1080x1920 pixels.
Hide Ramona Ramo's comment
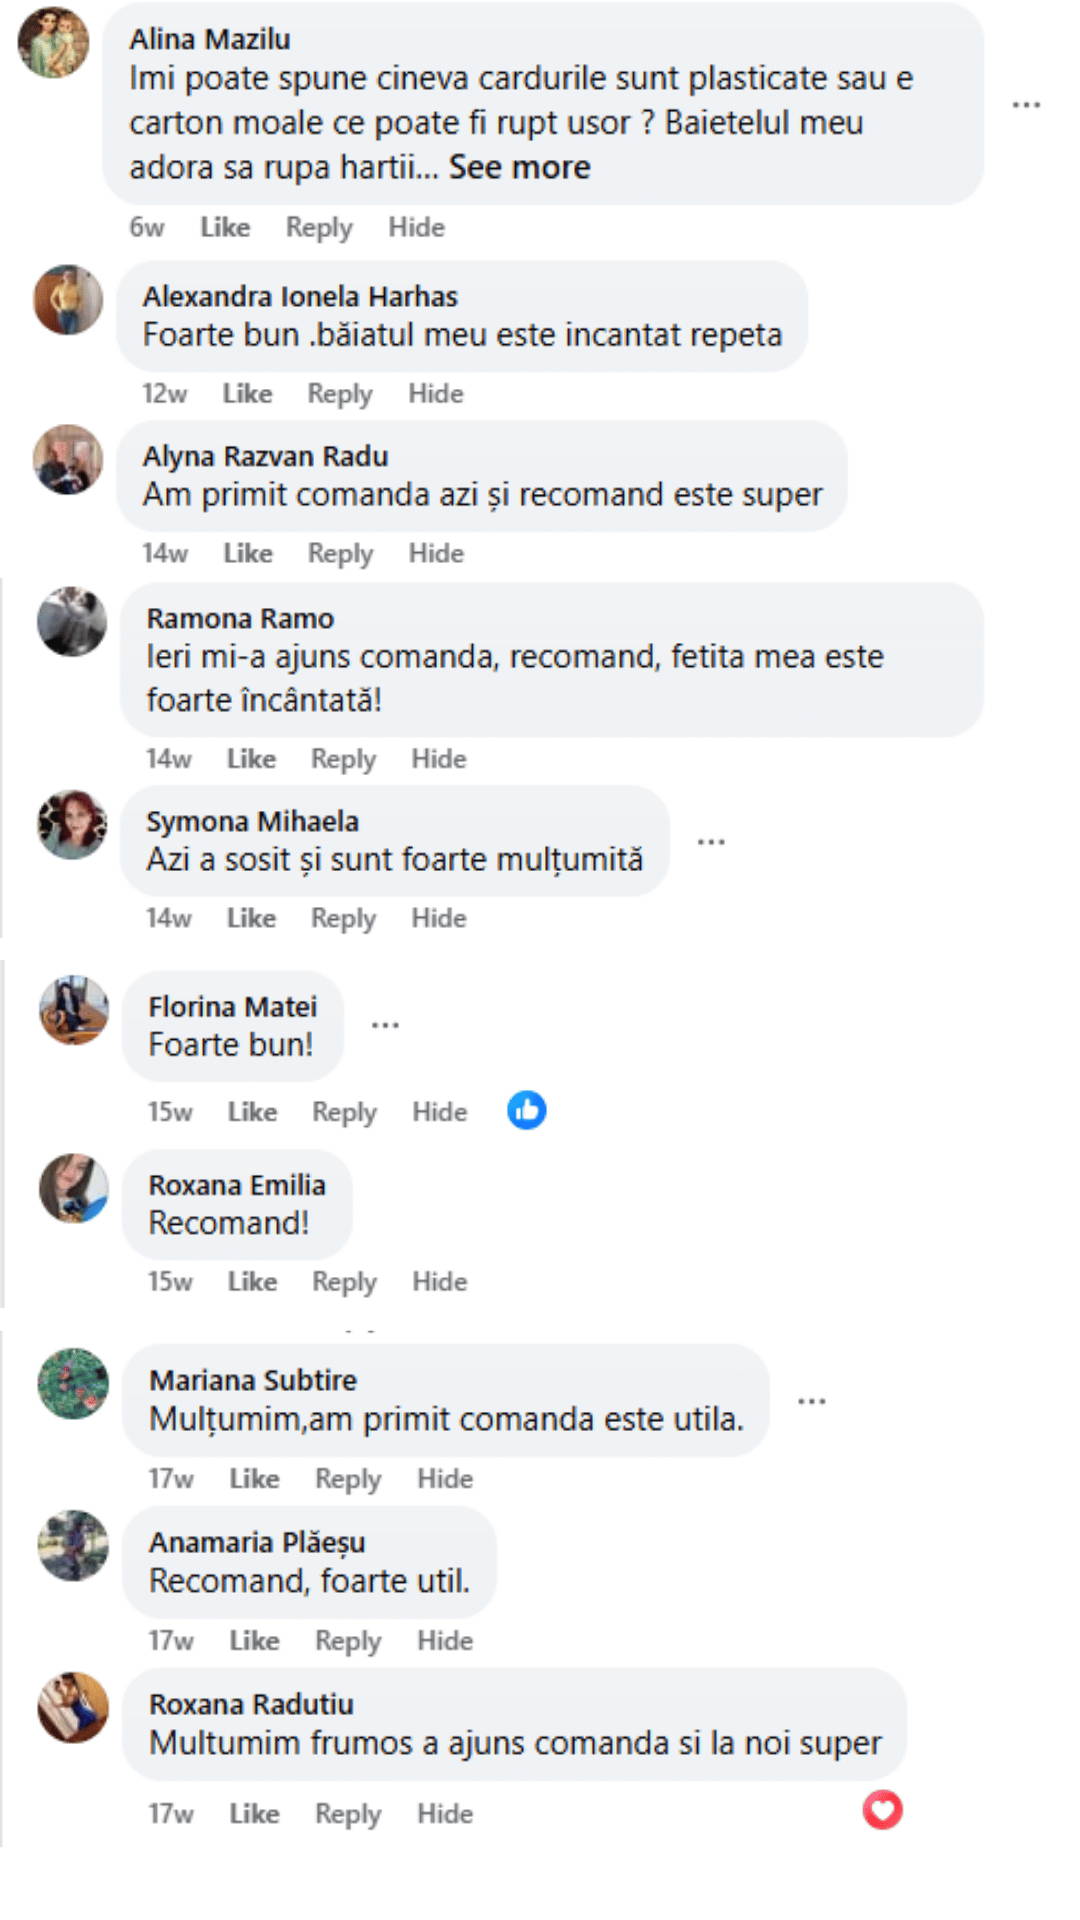point(439,759)
